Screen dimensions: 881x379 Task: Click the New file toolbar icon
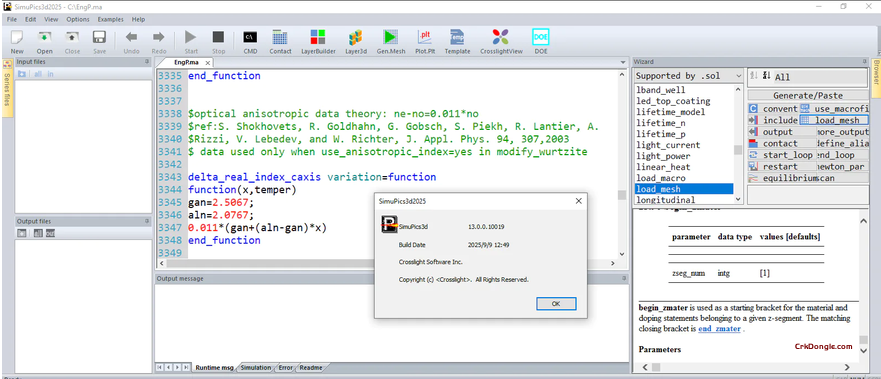[17, 38]
